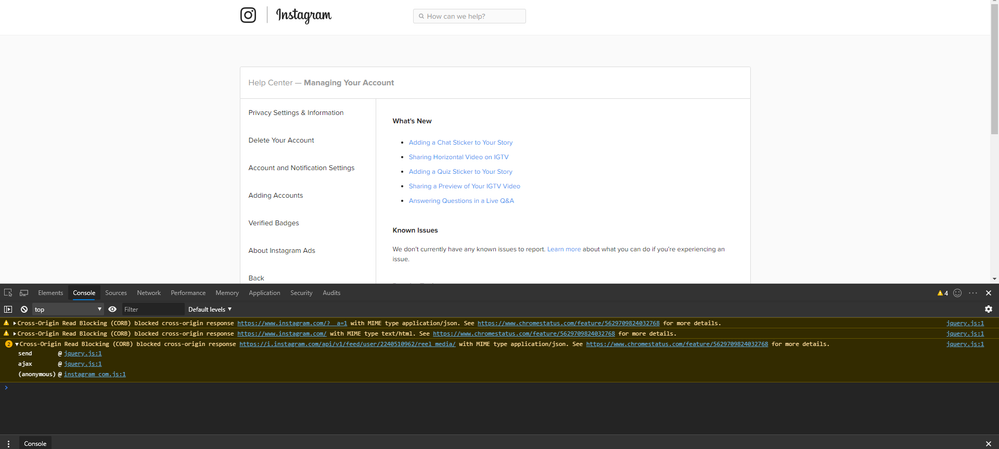The image size is (999, 449).
Task: Click the Back item in sidebar
Action: [256, 278]
